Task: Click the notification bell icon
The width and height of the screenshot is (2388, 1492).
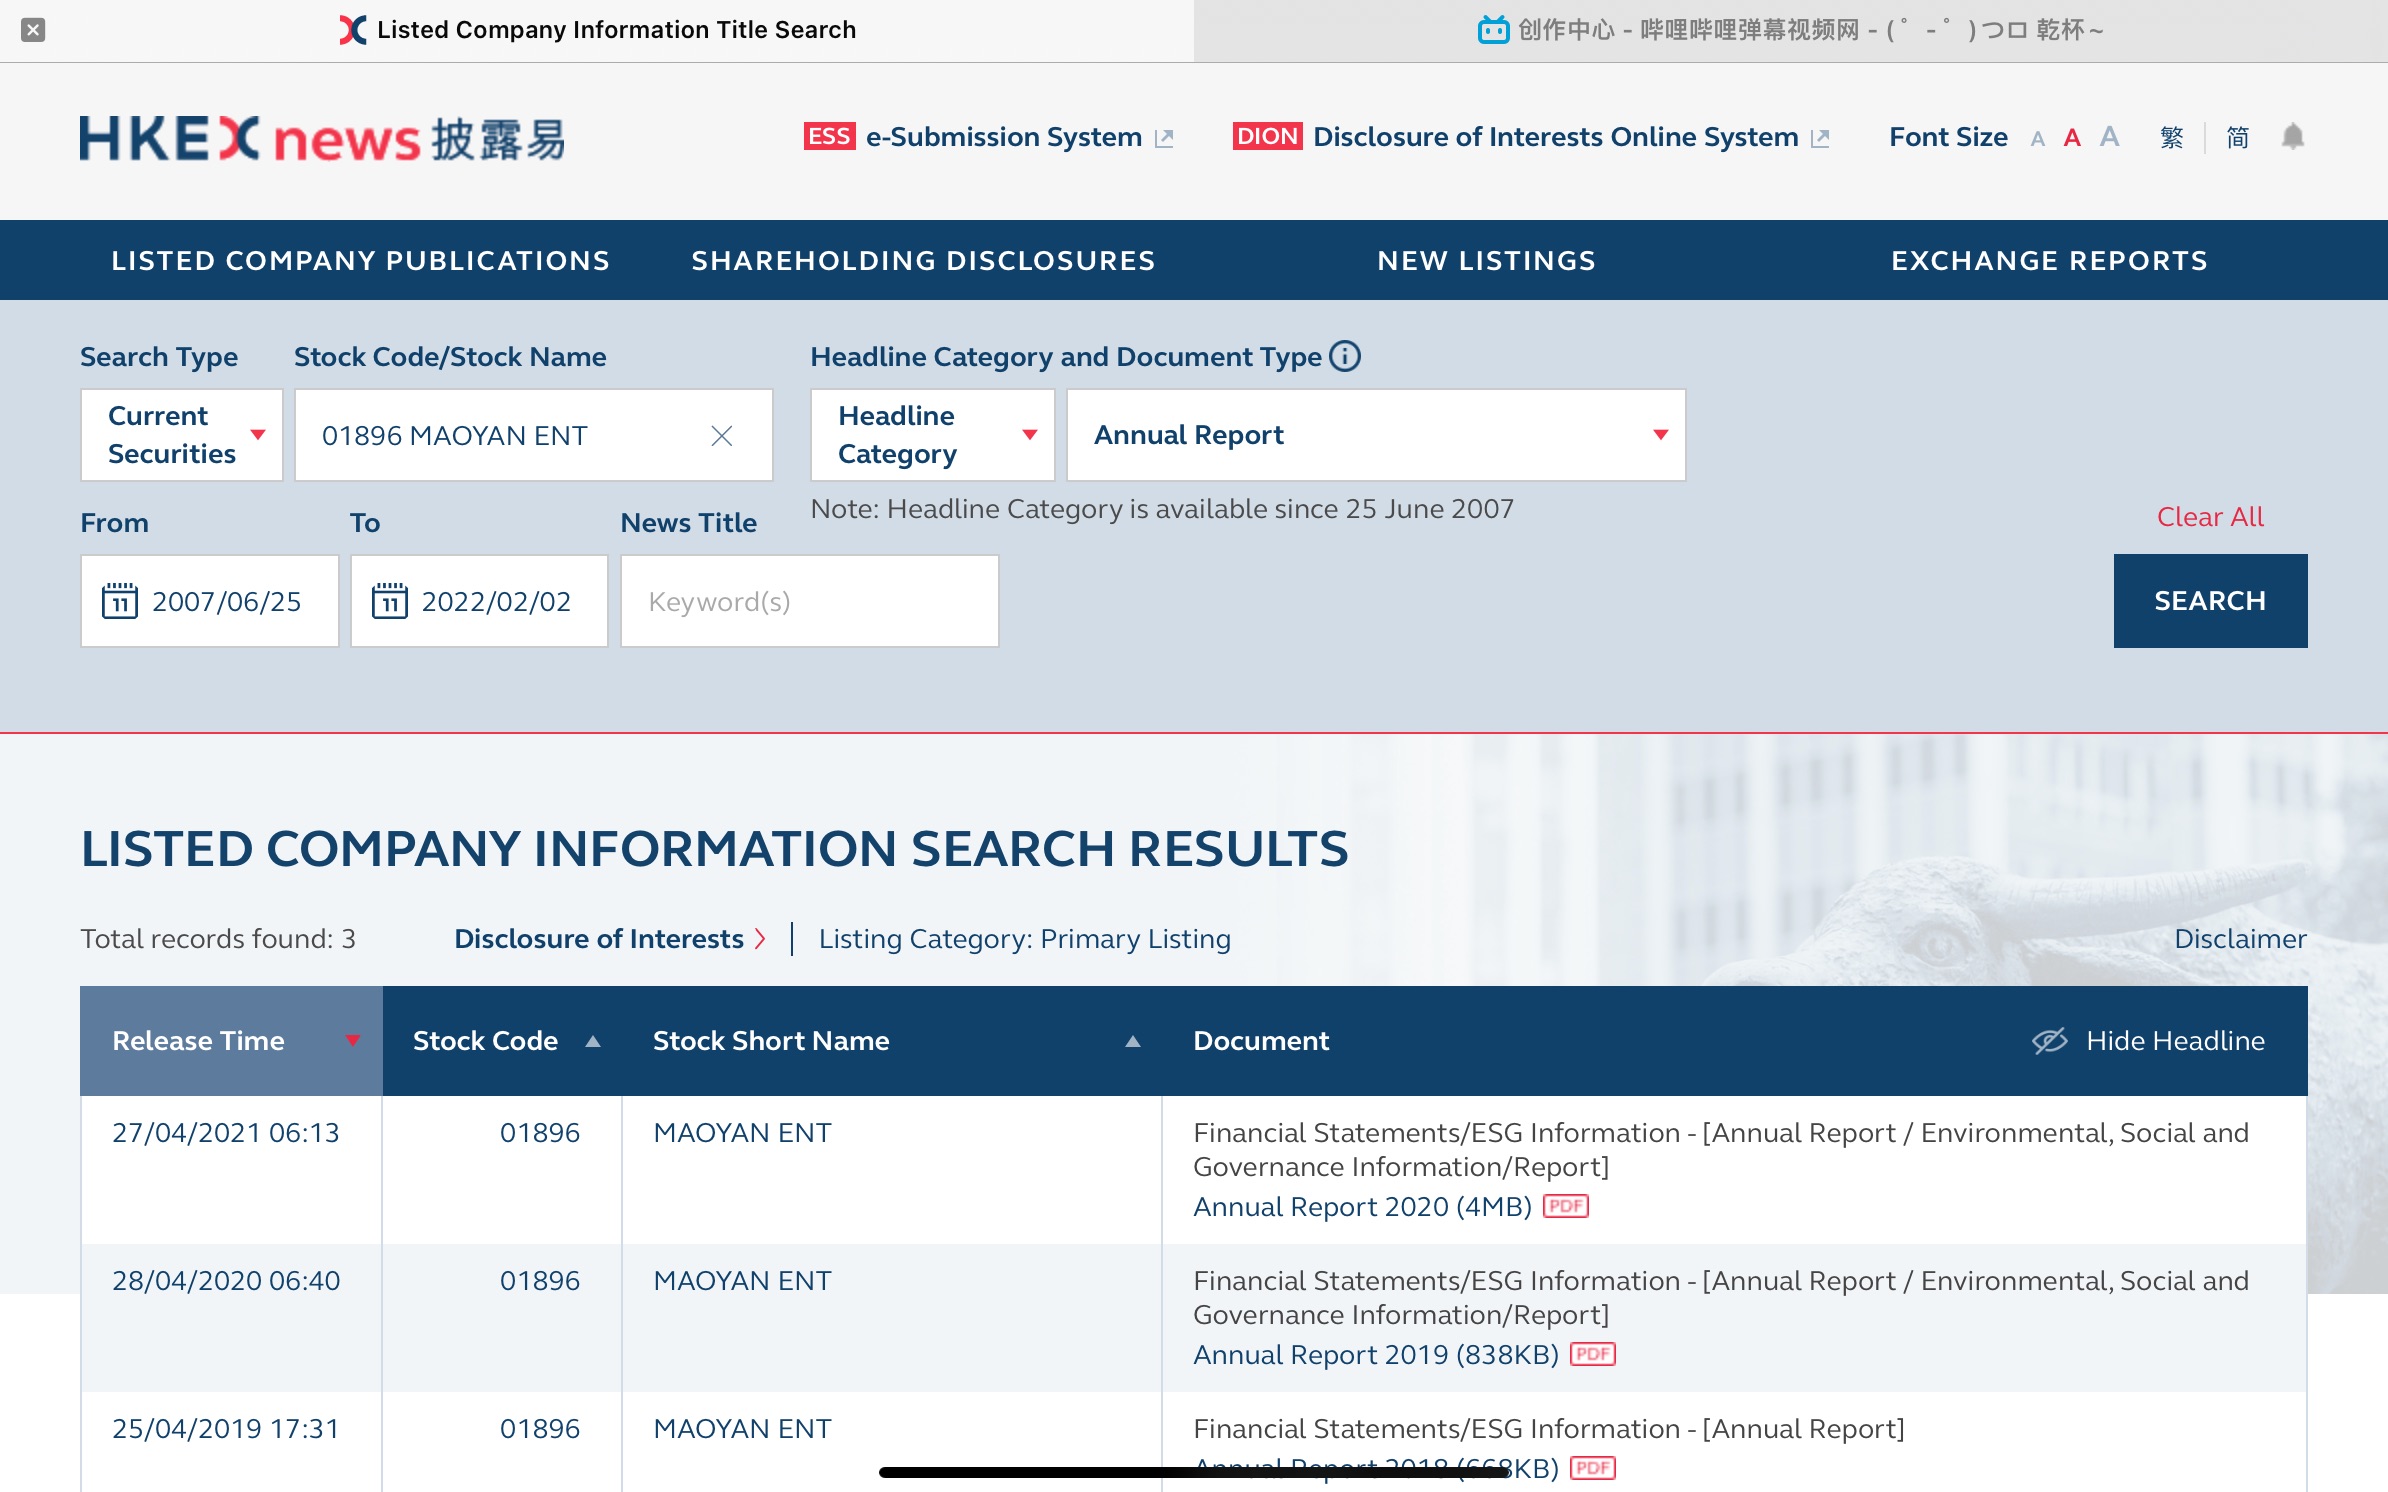Action: click(2293, 136)
